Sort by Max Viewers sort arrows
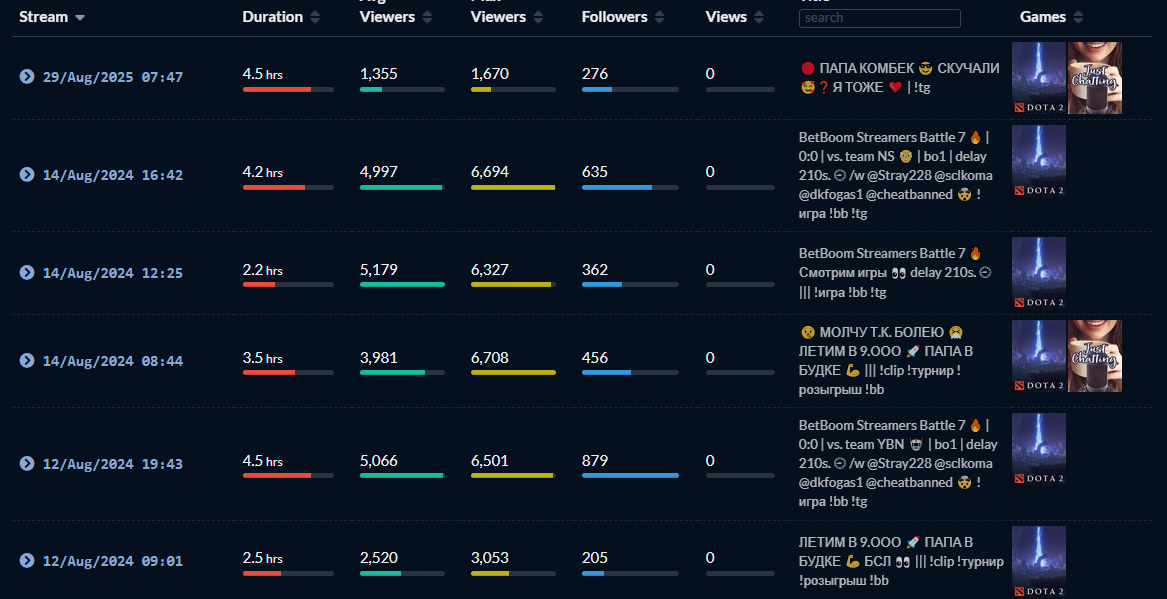Image resolution: width=1167 pixels, height=599 pixels. click(538, 17)
